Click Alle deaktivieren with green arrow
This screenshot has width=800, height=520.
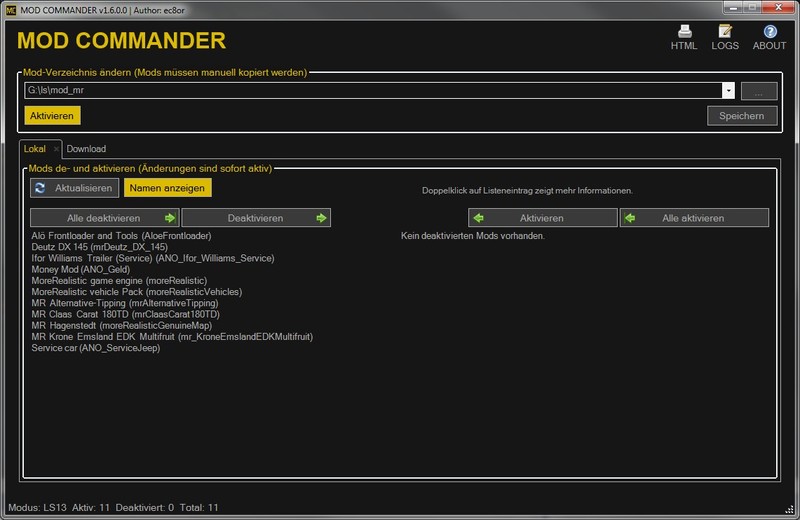pyautogui.click(x=104, y=218)
